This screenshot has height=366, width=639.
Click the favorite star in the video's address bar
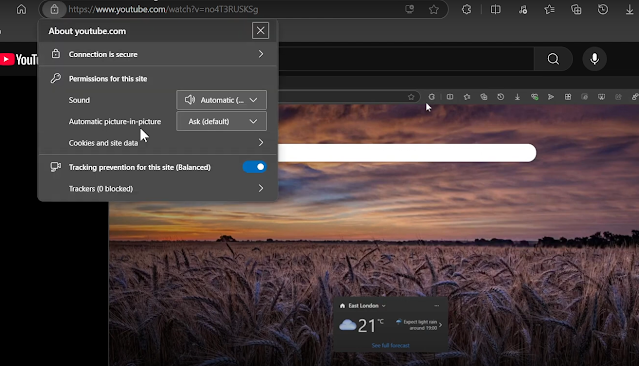[x=411, y=97]
